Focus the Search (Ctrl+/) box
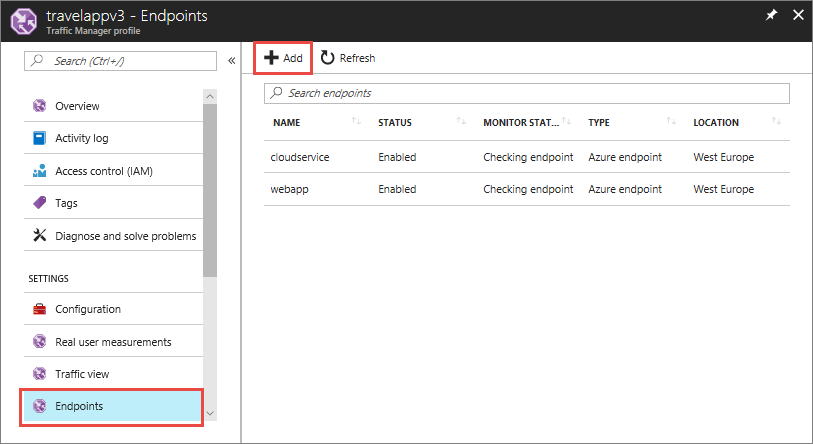This screenshot has height=444, width=813. (120, 61)
